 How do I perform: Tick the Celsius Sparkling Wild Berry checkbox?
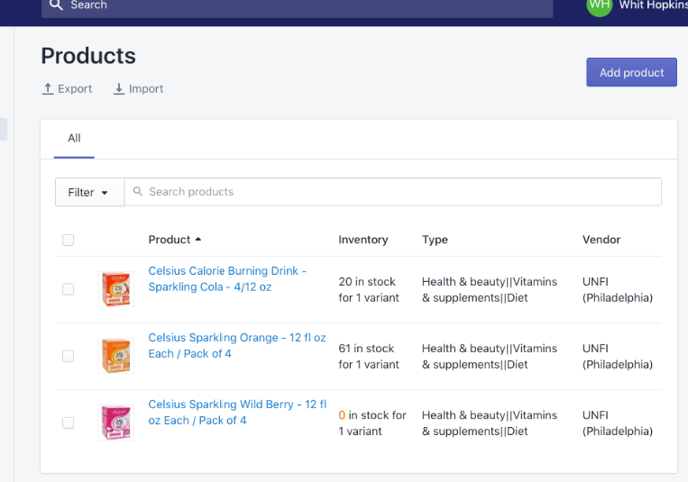pos(68,423)
